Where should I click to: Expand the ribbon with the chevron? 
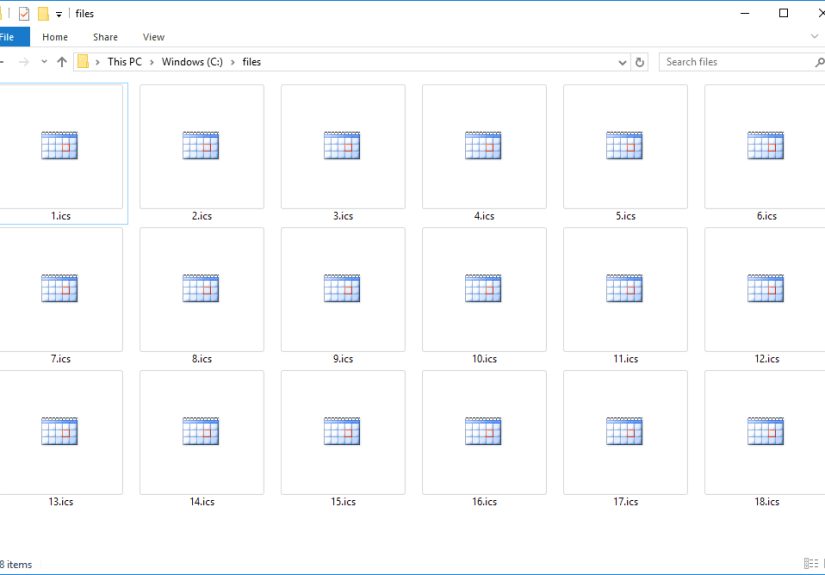coord(814,36)
